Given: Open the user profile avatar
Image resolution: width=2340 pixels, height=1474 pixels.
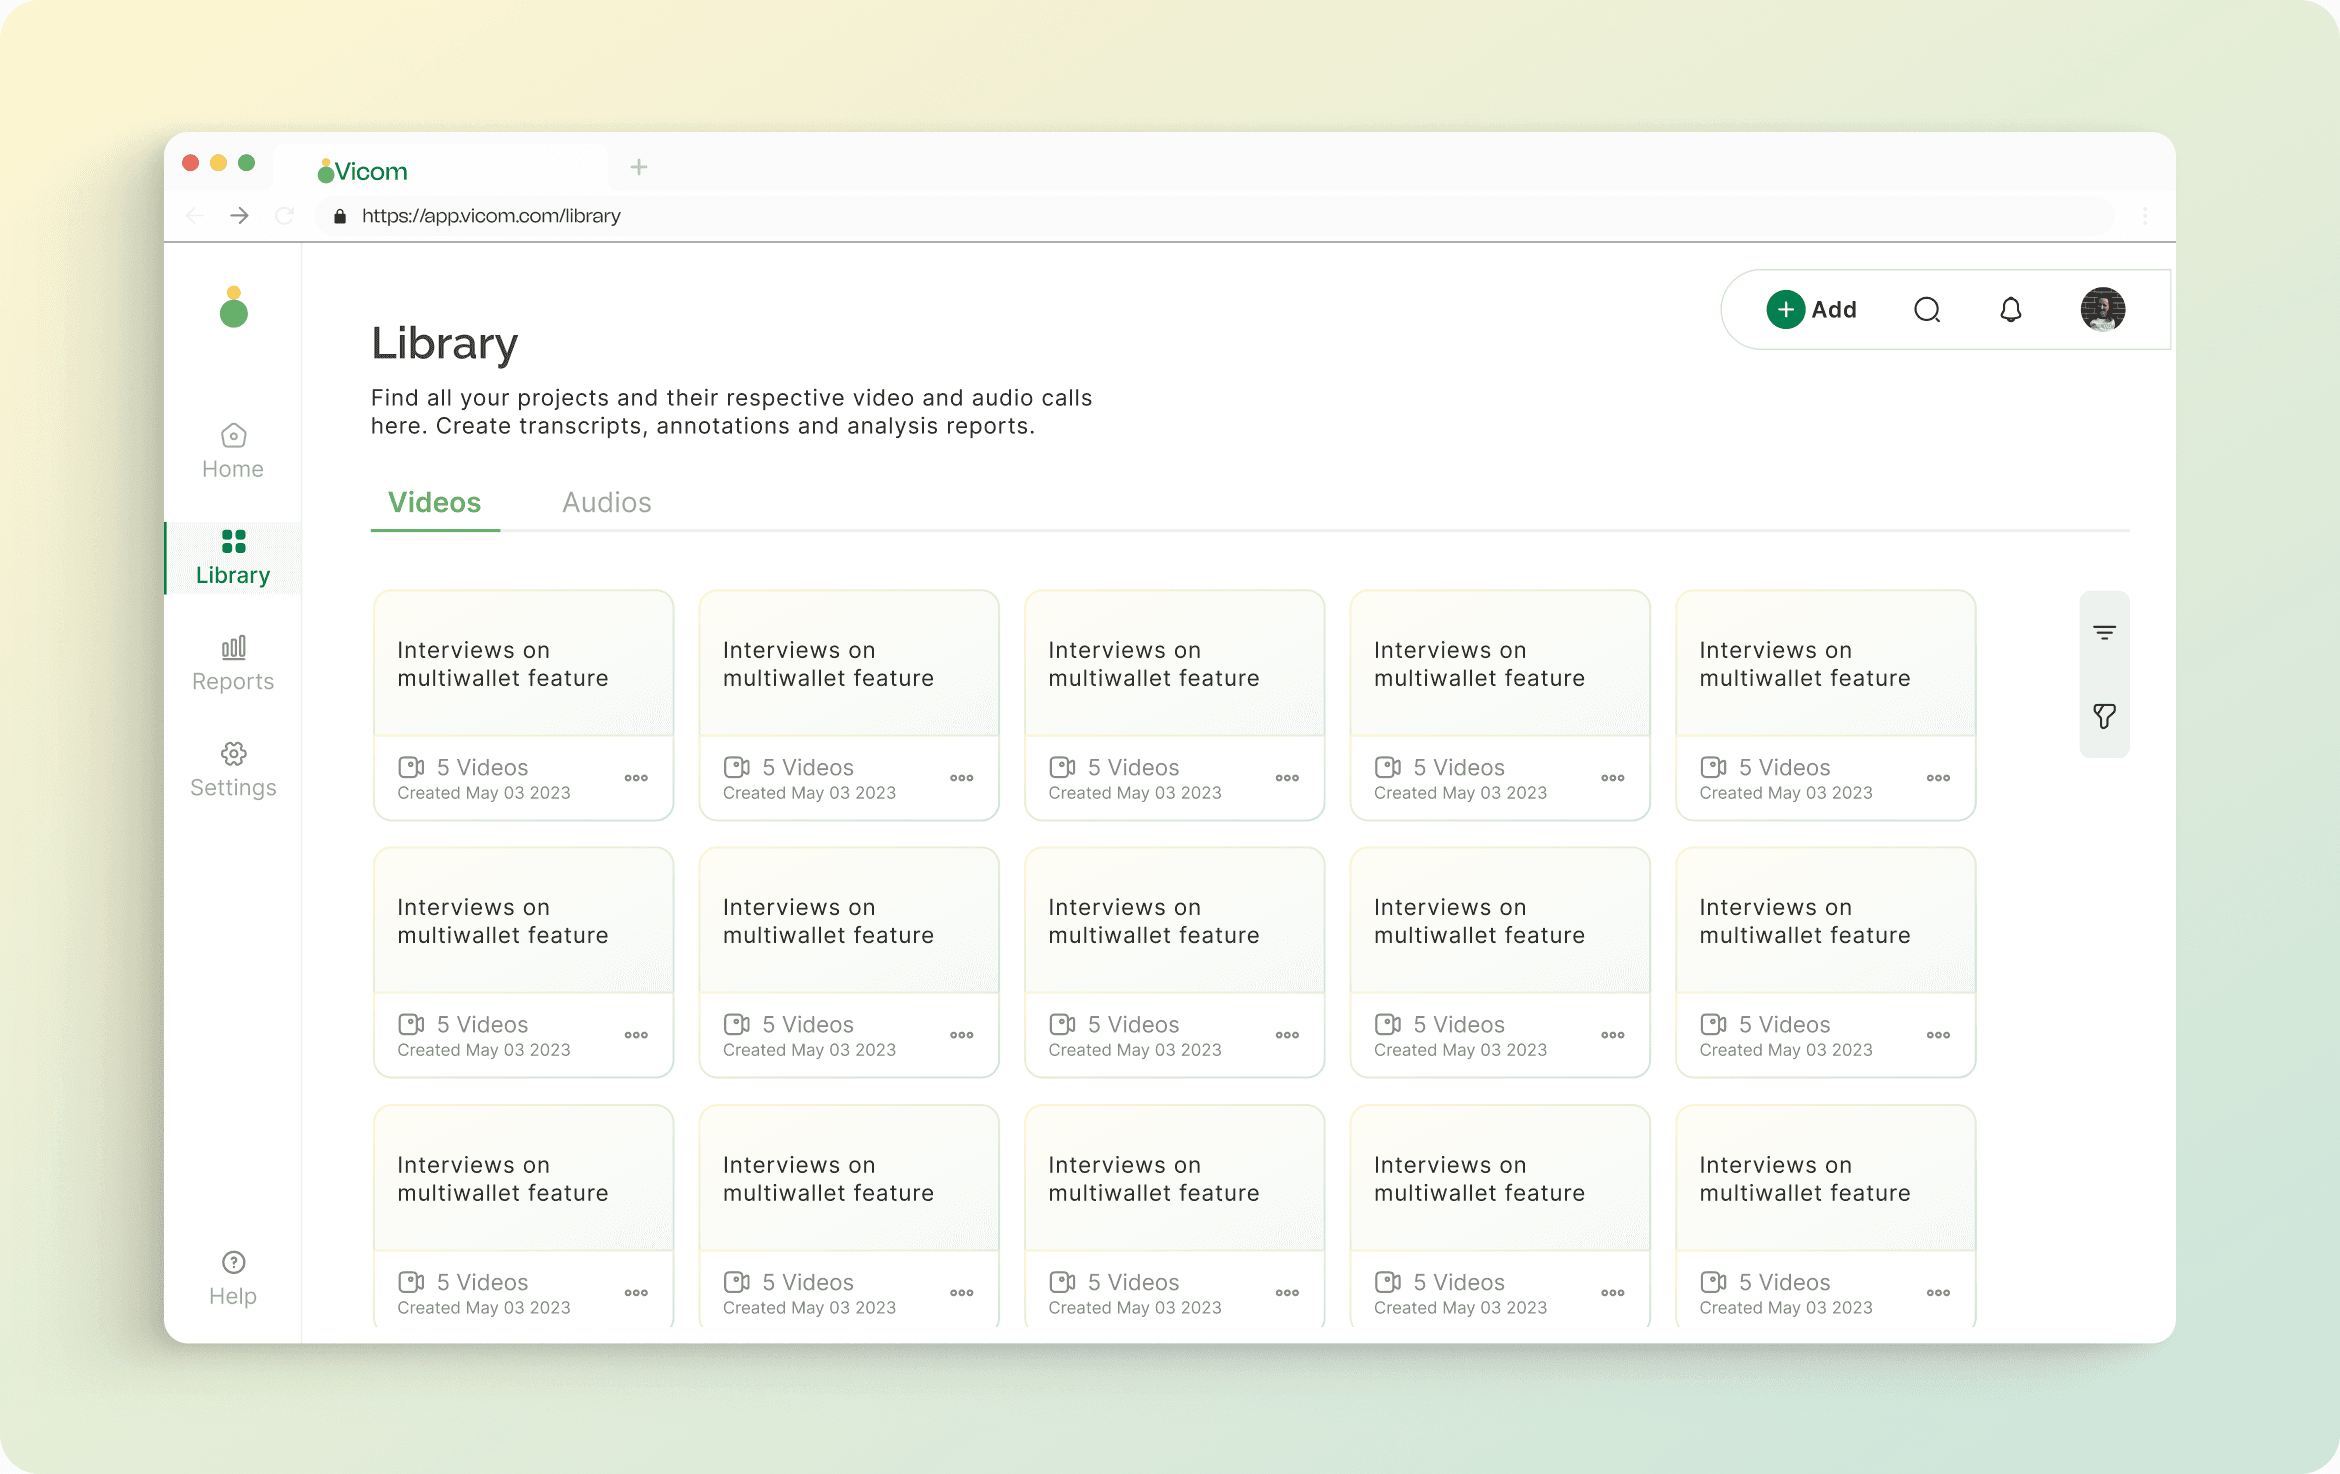Looking at the screenshot, I should [x=2102, y=310].
